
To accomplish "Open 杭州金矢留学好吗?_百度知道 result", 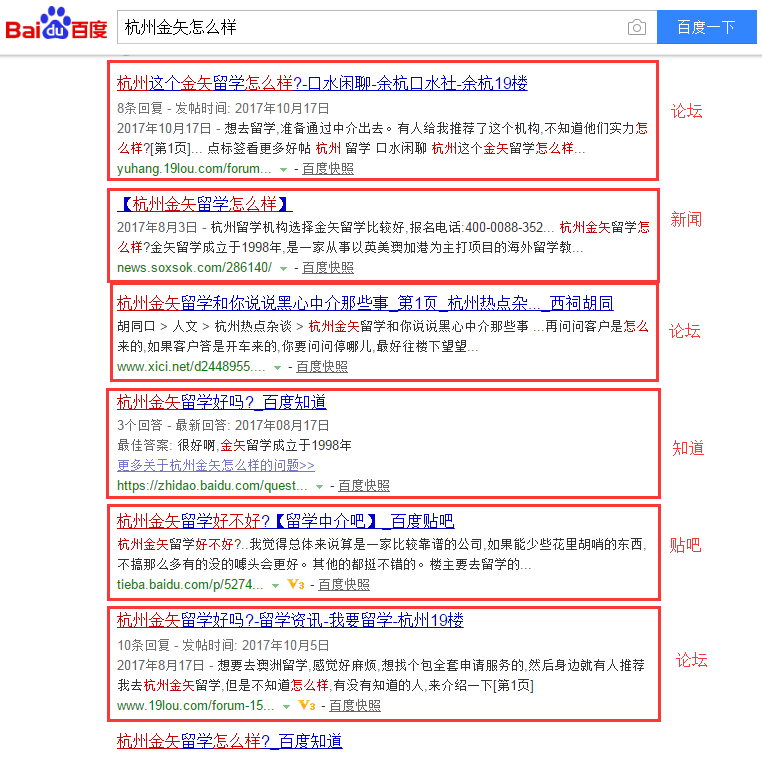I will (221, 402).
